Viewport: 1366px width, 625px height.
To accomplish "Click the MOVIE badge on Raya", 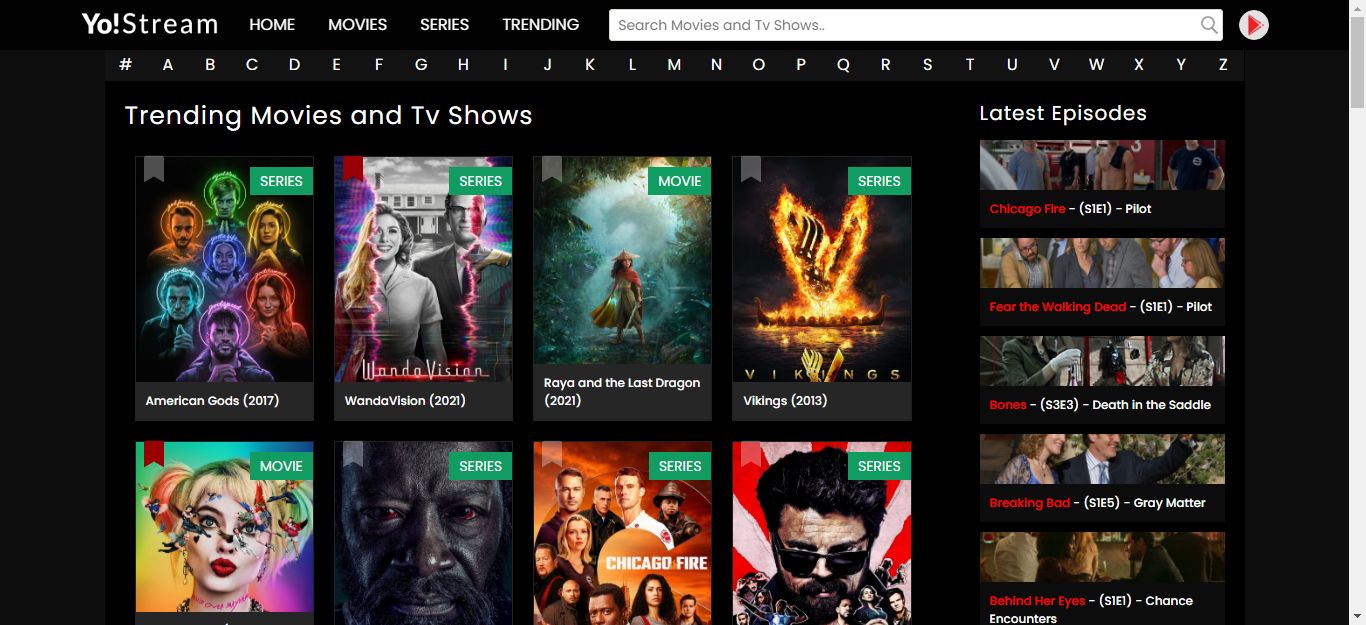I will pyautogui.click(x=680, y=181).
